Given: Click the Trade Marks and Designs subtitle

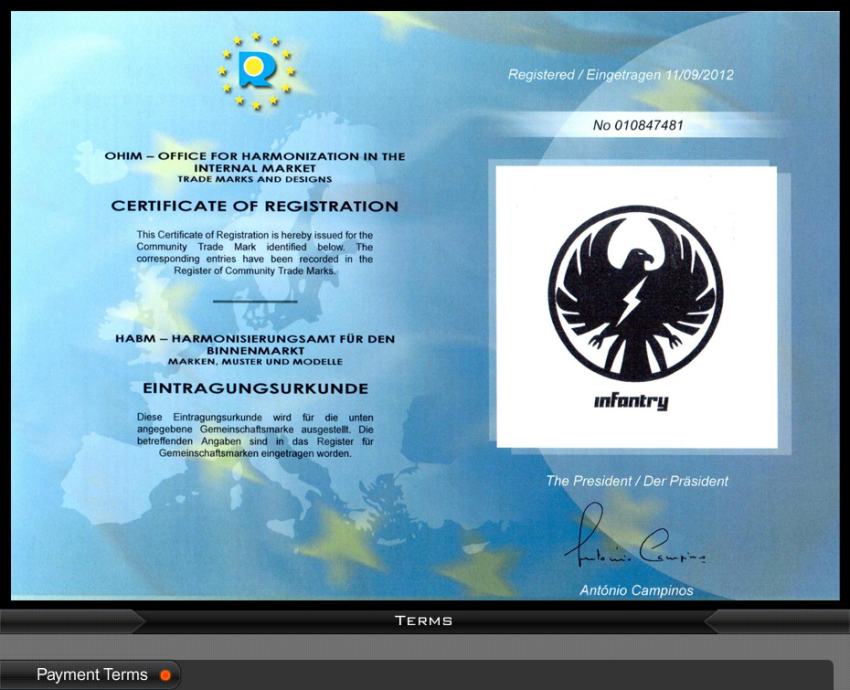Looking at the screenshot, I should [255, 179].
